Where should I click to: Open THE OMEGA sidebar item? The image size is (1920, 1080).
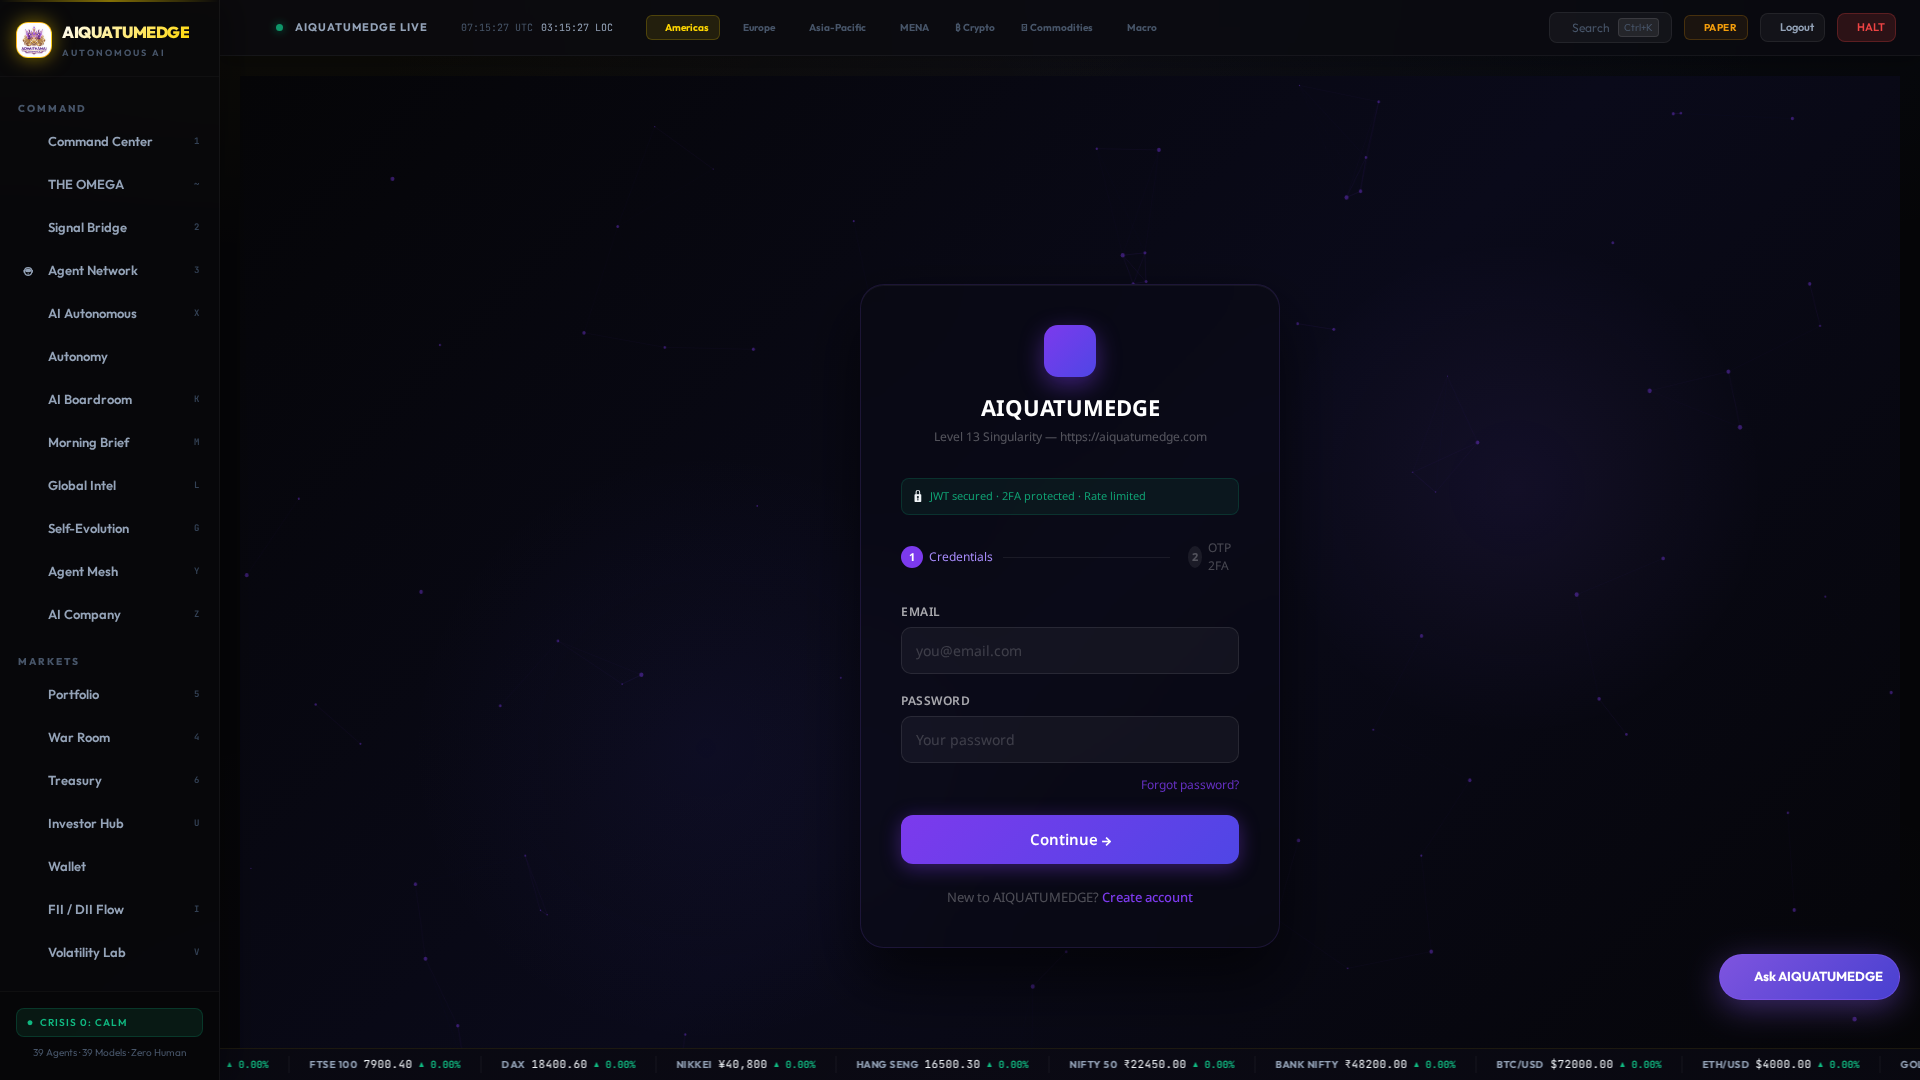point(110,185)
